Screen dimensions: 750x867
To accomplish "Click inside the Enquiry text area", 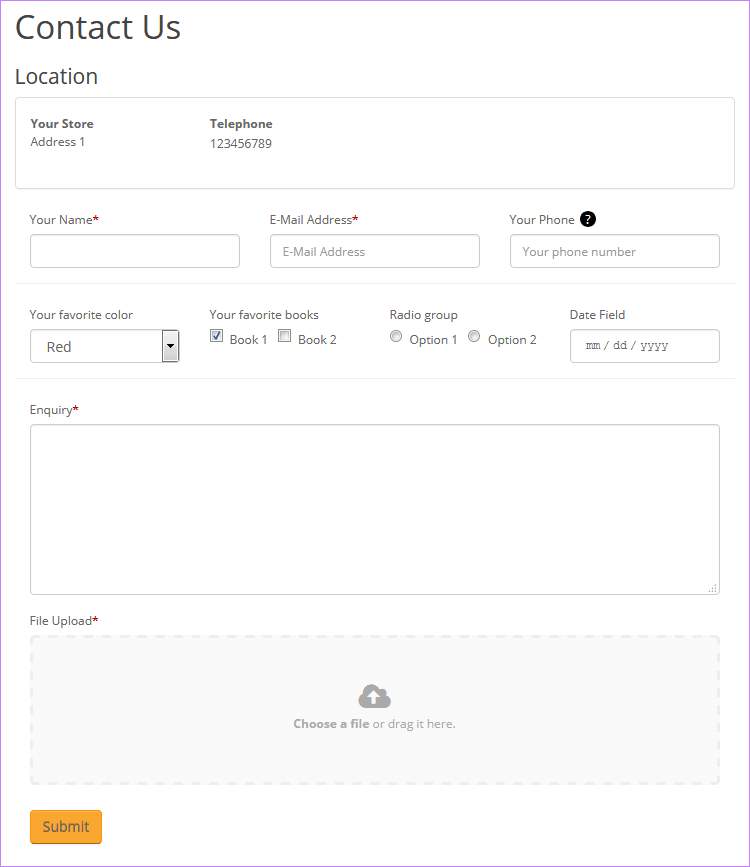I will [x=375, y=509].
